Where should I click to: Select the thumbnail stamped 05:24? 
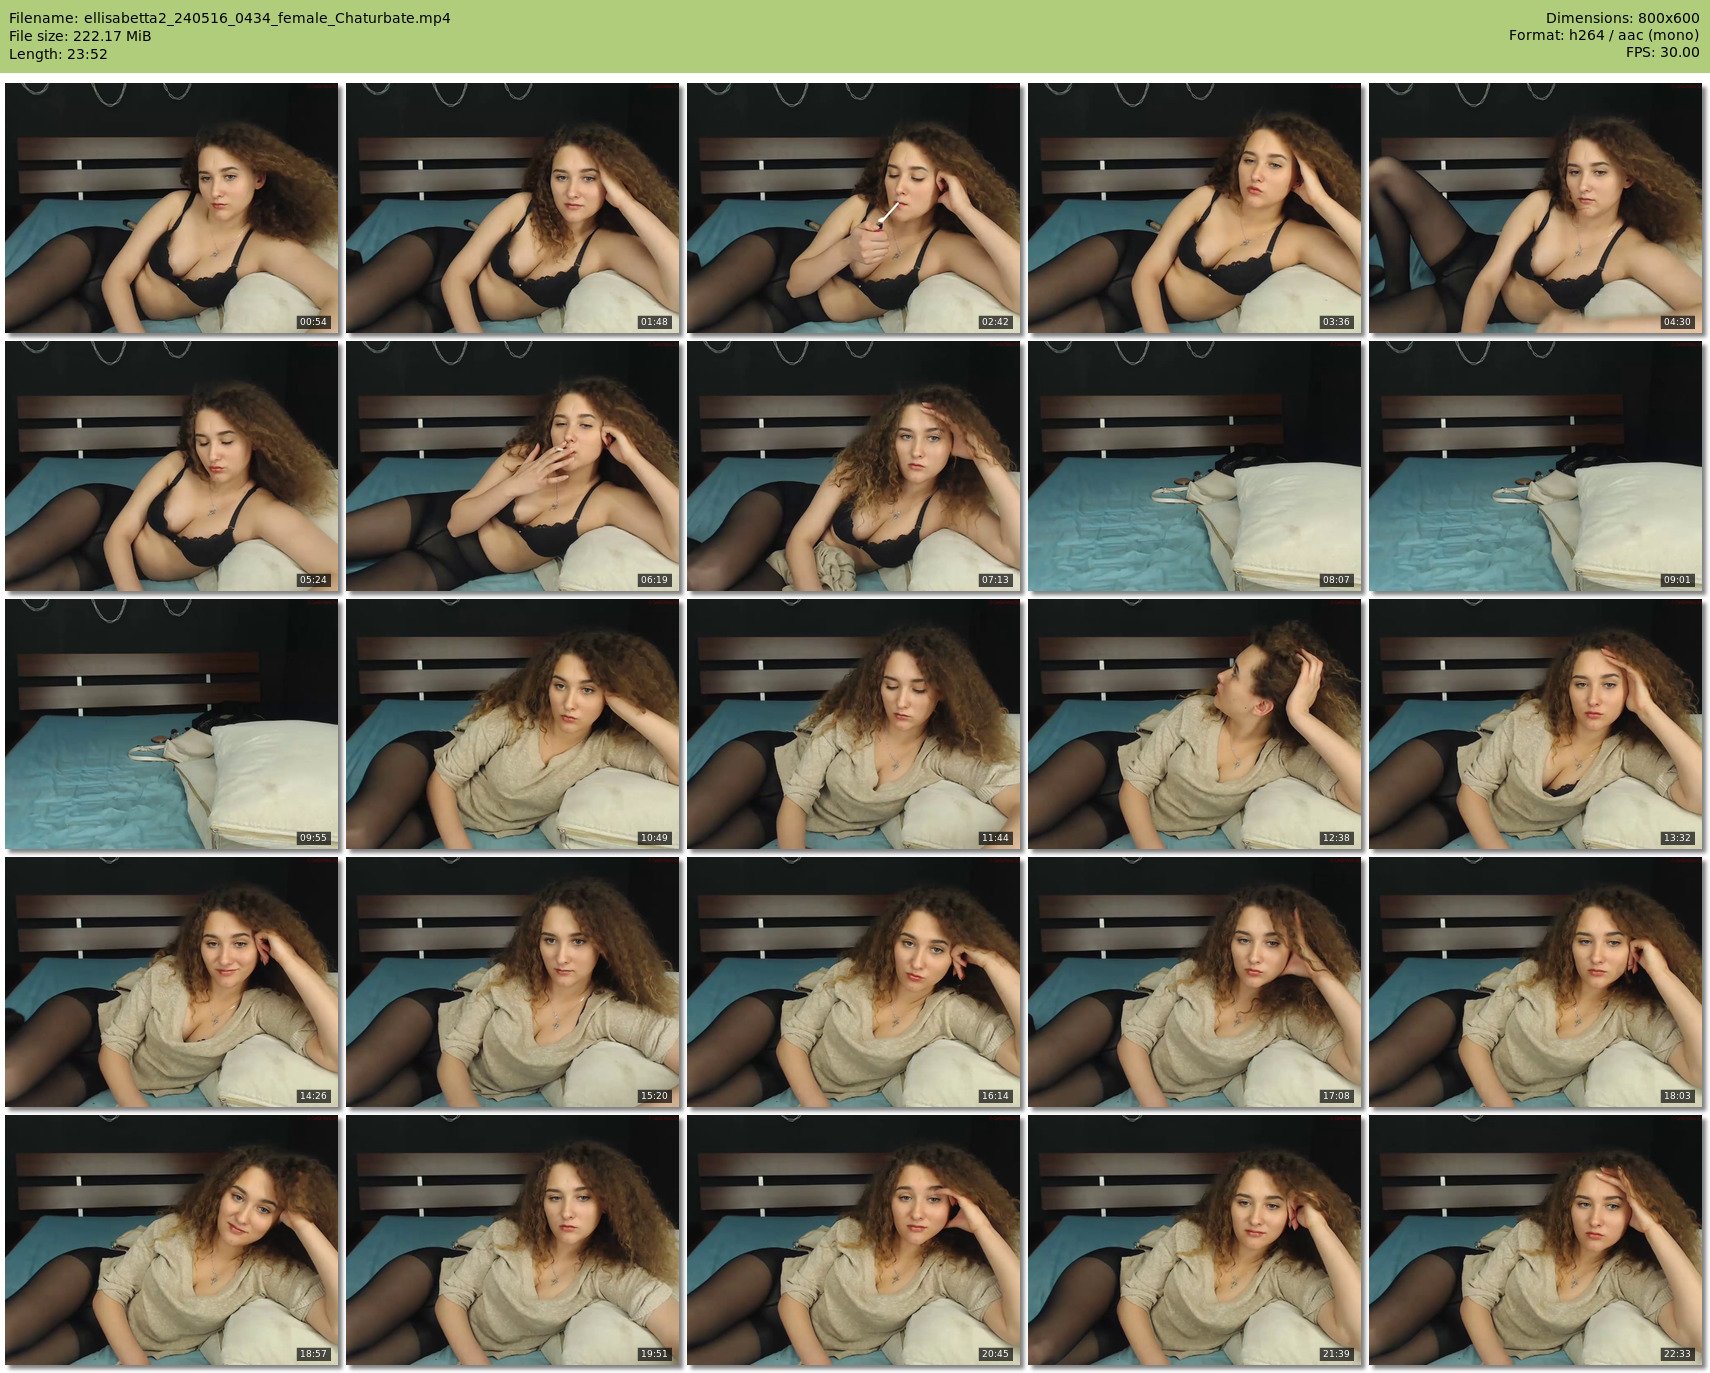pyautogui.click(x=171, y=466)
